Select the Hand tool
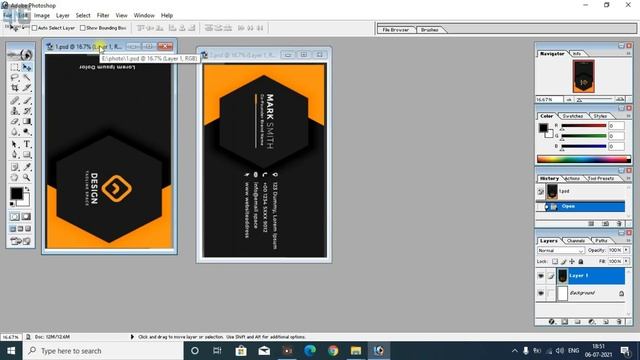Screen dimensions: 640x360 pyautogui.click(x=15, y=178)
